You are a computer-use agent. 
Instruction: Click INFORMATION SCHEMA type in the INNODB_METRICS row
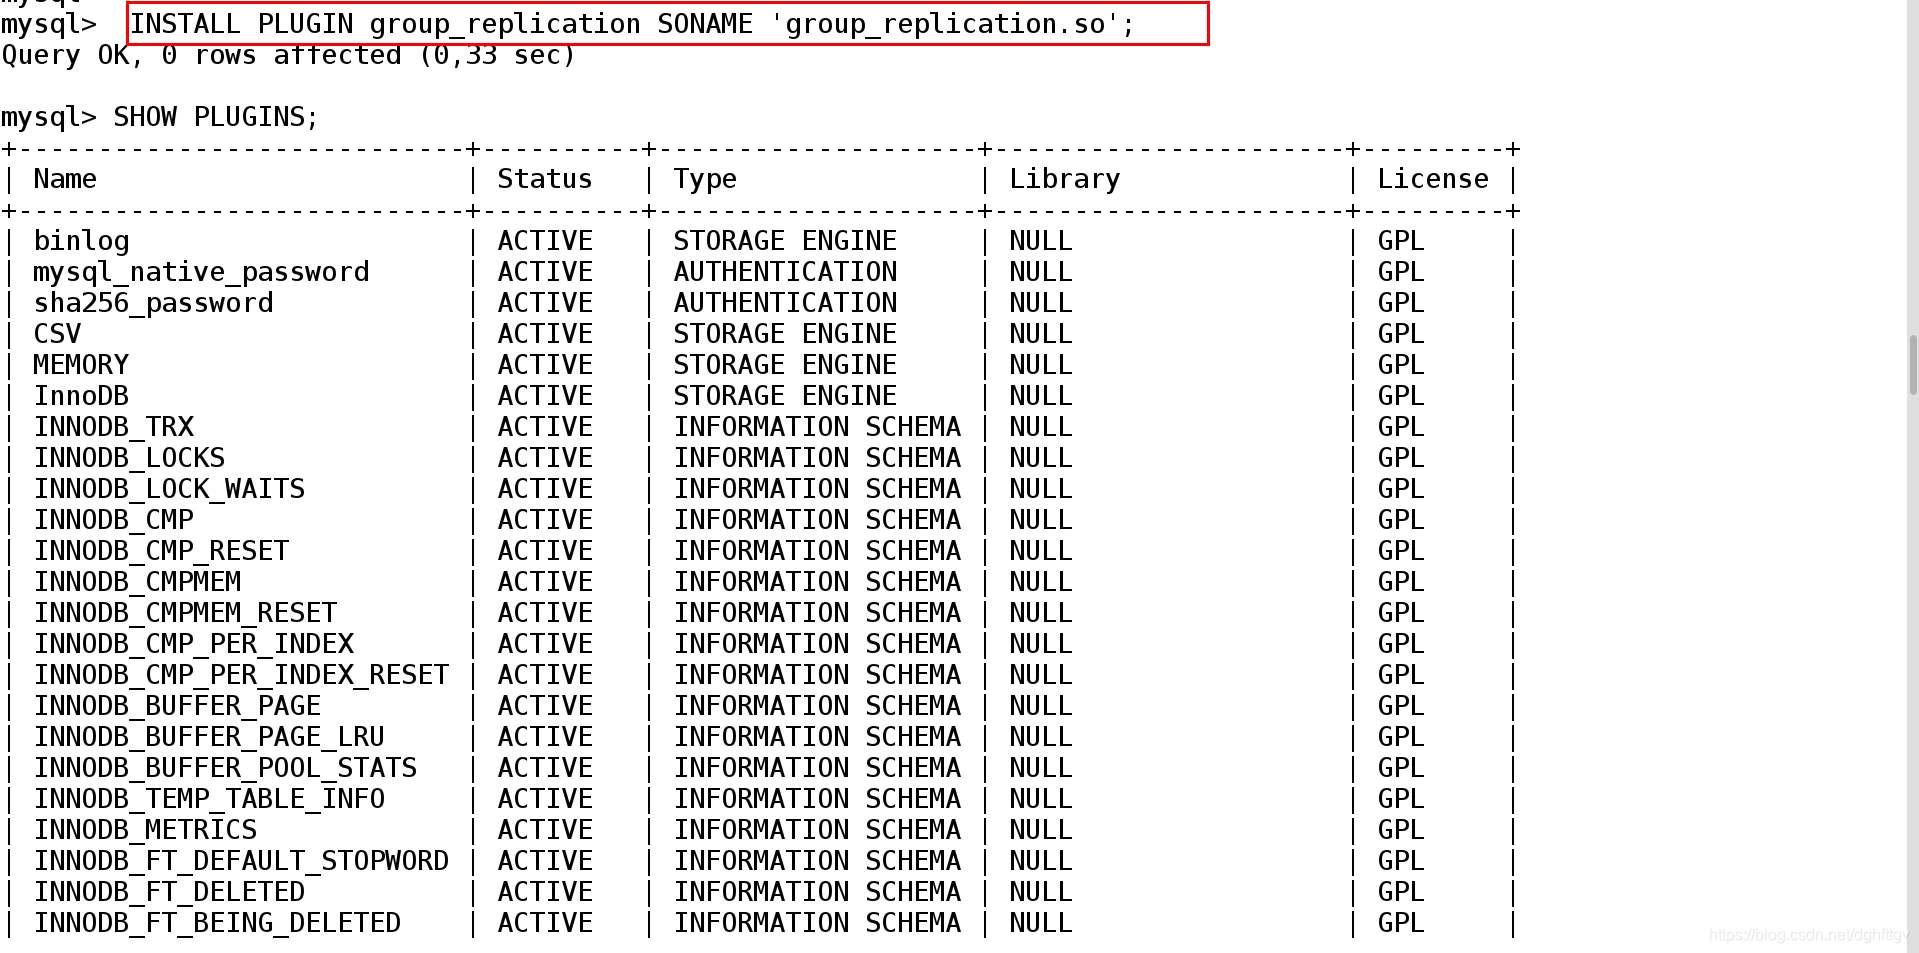(817, 830)
